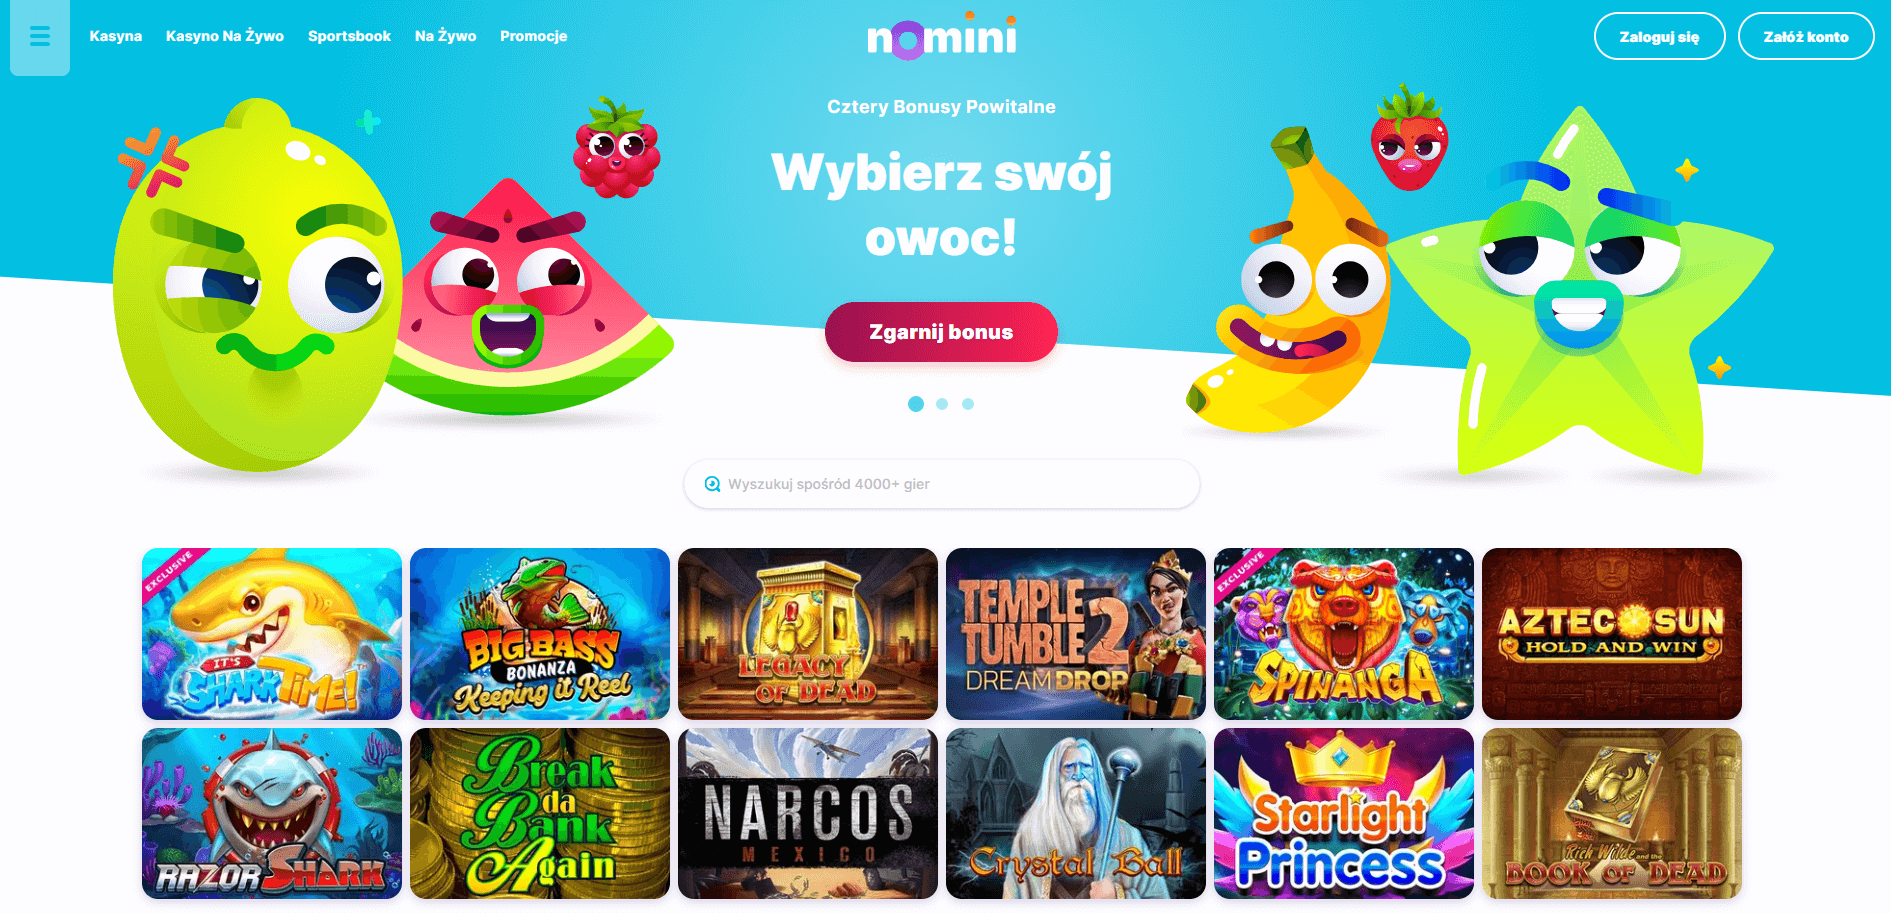Click the search magnifier icon

712,484
